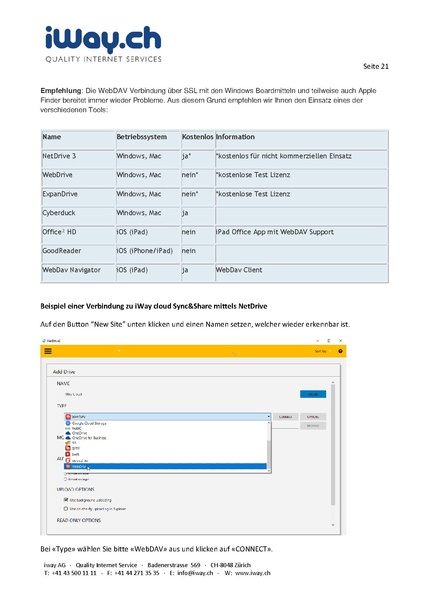Viewport: 424px width, 600px height.
Task: Click the Seite 21 page number
Action: coord(376,66)
